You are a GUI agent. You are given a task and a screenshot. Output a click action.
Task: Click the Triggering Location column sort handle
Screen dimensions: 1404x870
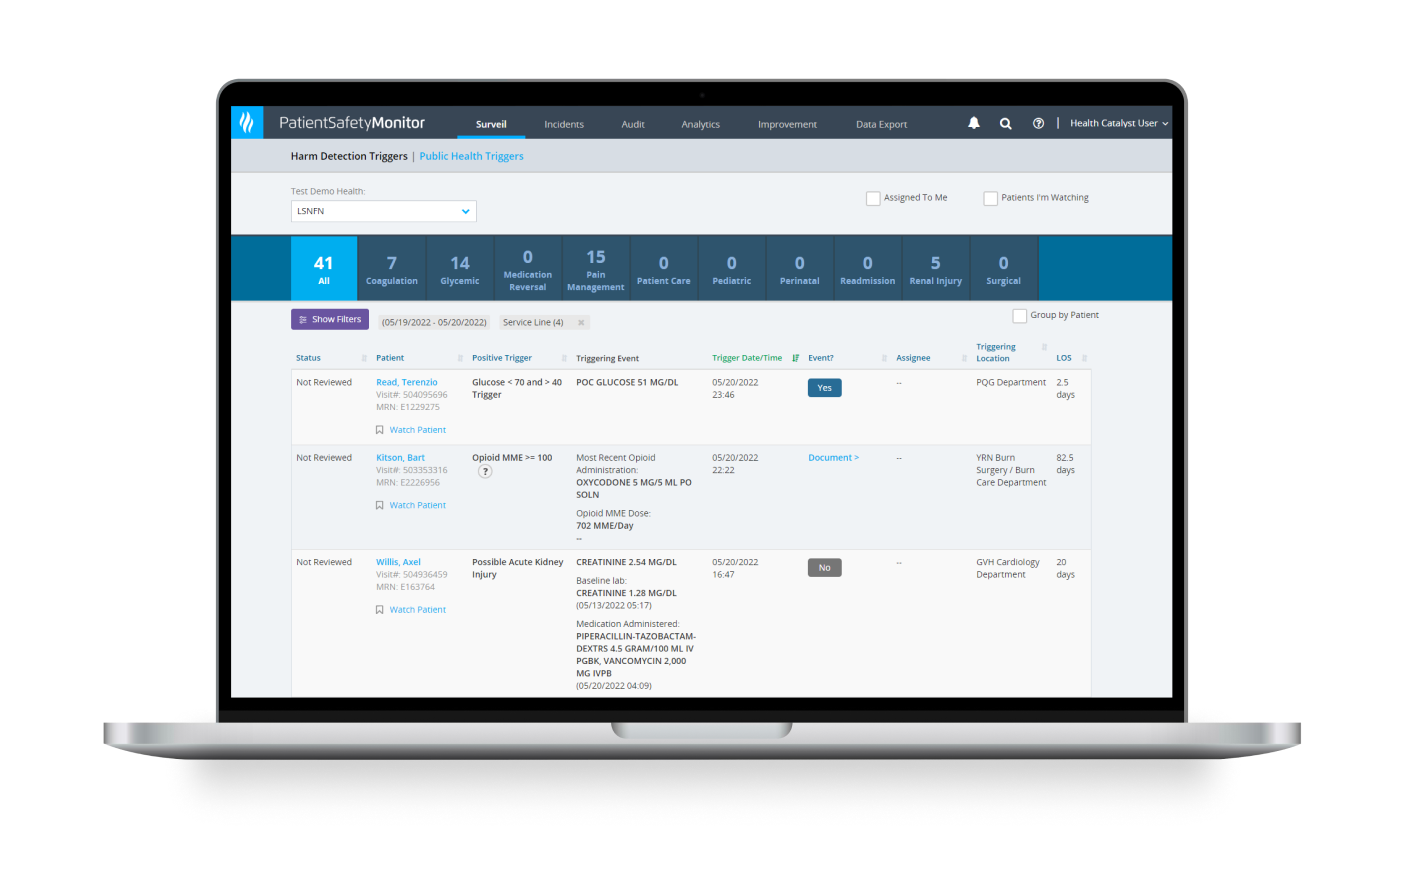pyautogui.click(x=1044, y=347)
